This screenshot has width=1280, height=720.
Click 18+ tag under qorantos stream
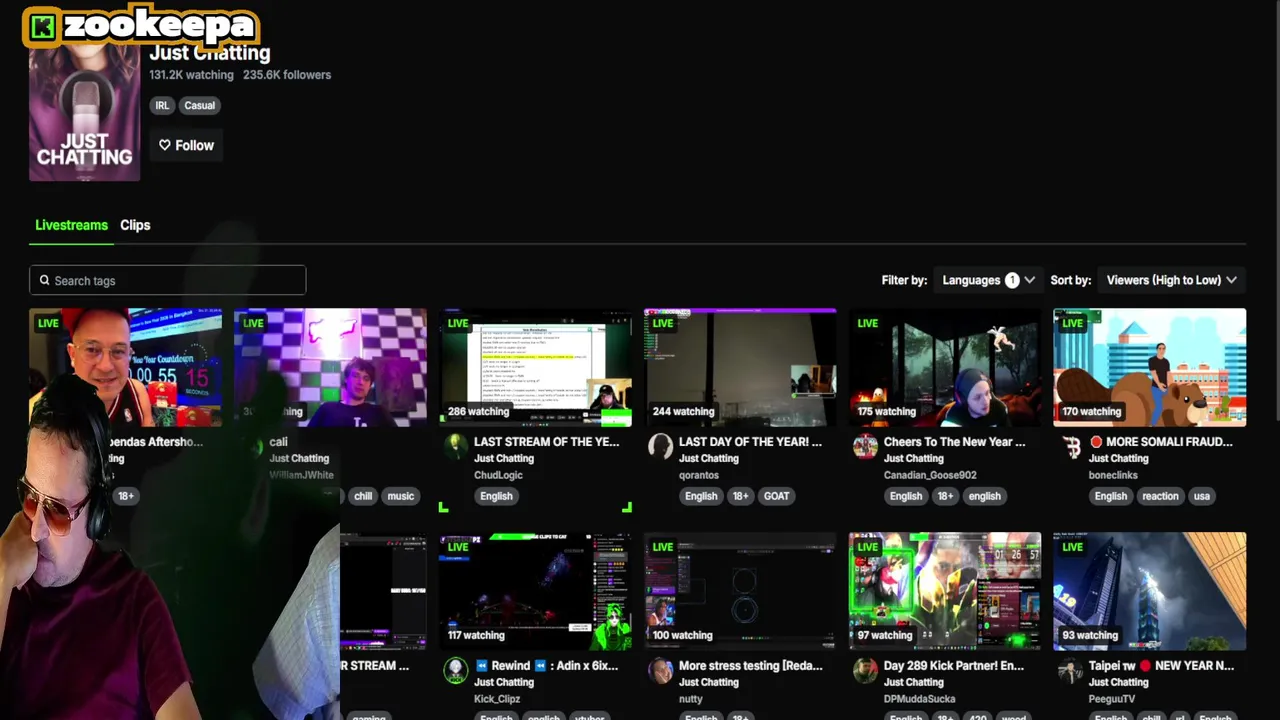tap(740, 496)
